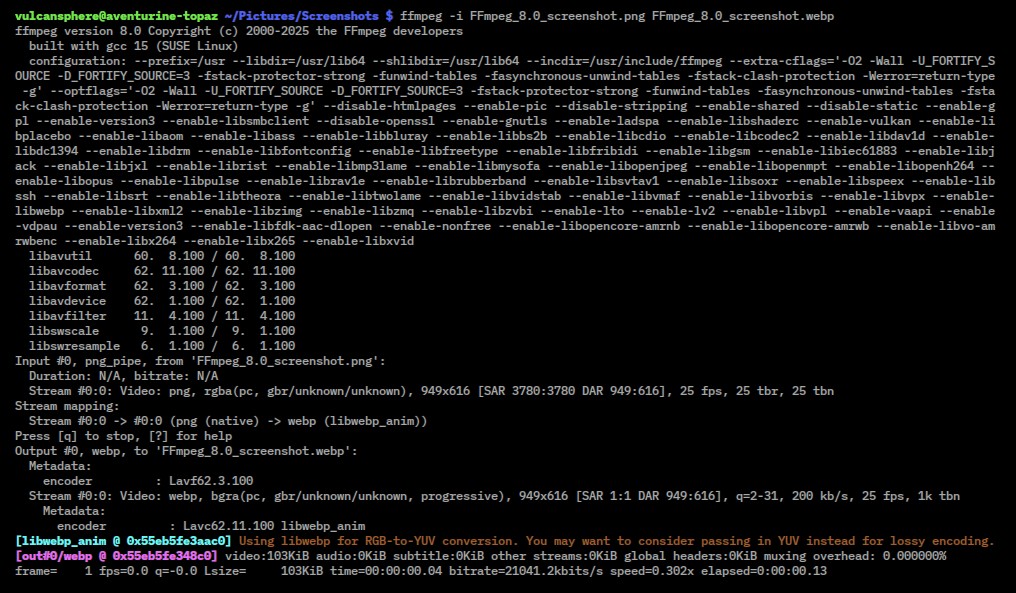Click the encoder 'Lavc62.11.100 libwebp_anim' line
The image size is (1016, 593).
211,526
